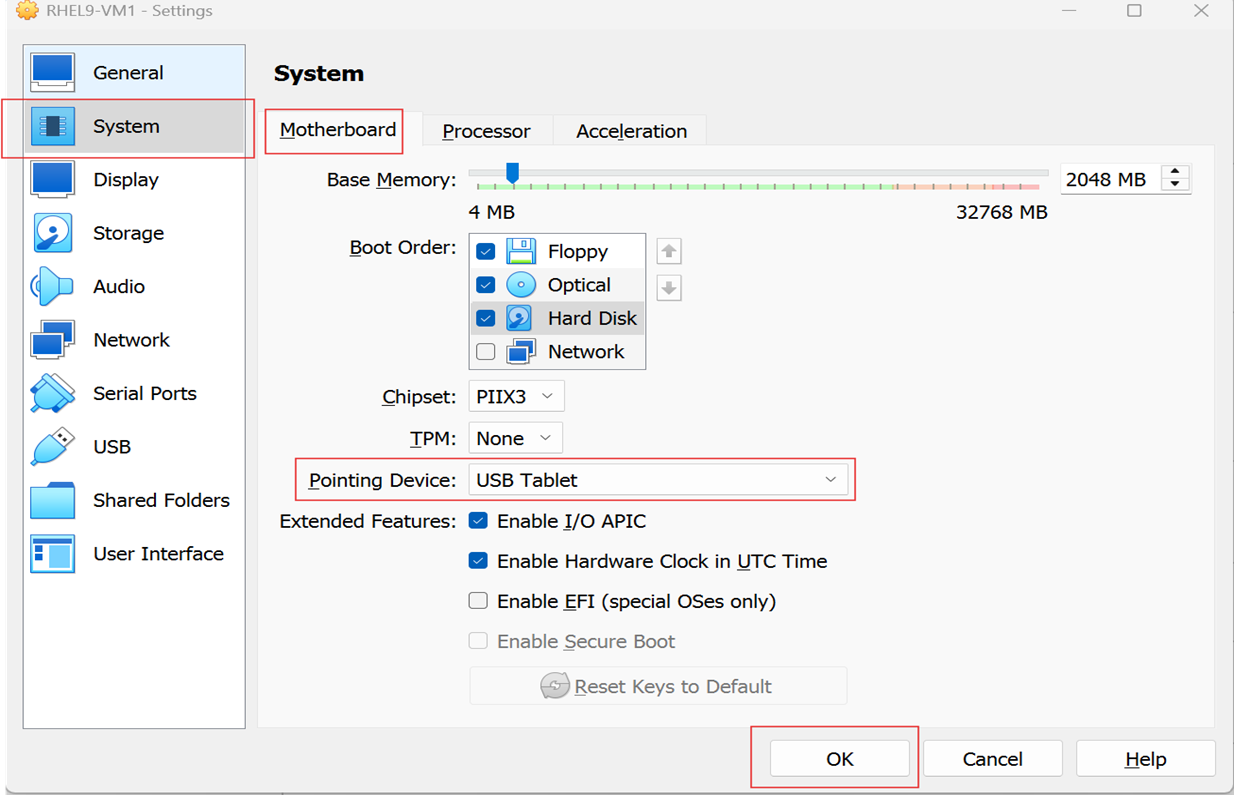Click Reset Keys to Default button
The image size is (1234, 795).
click(658, 687)
